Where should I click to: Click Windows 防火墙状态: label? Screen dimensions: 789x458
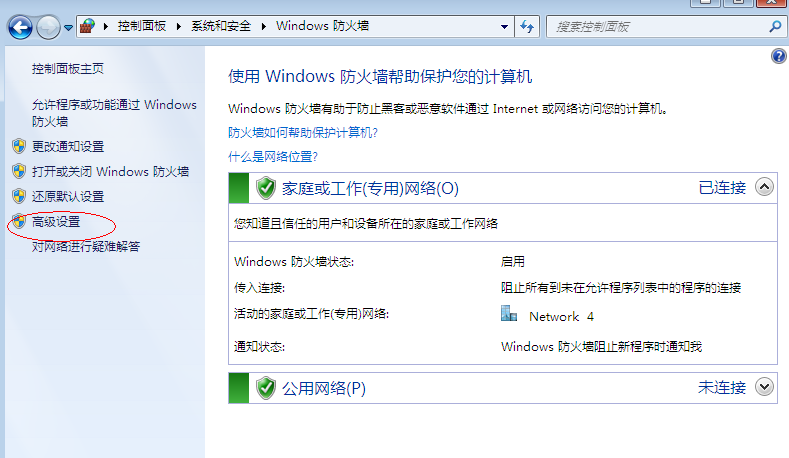pos(294,262)
